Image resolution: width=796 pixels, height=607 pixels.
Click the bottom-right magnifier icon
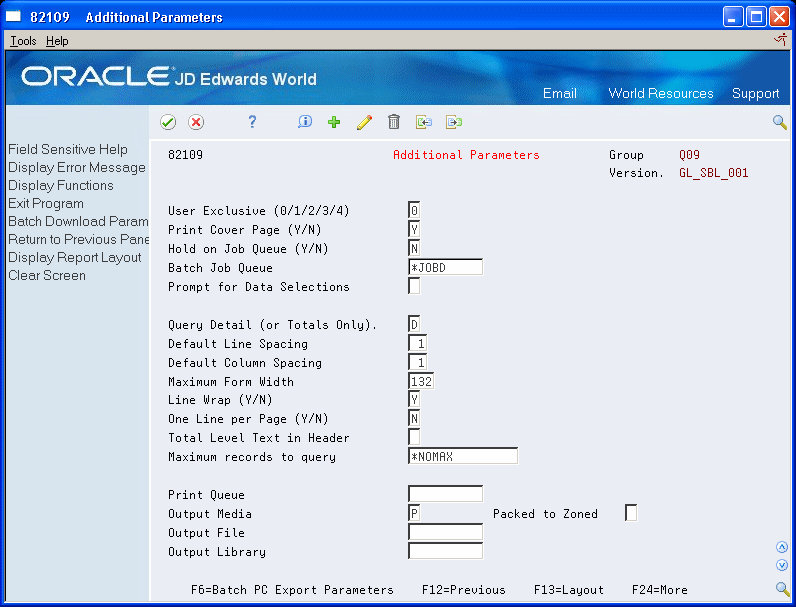pyautogui.click(x=782, y=589)
